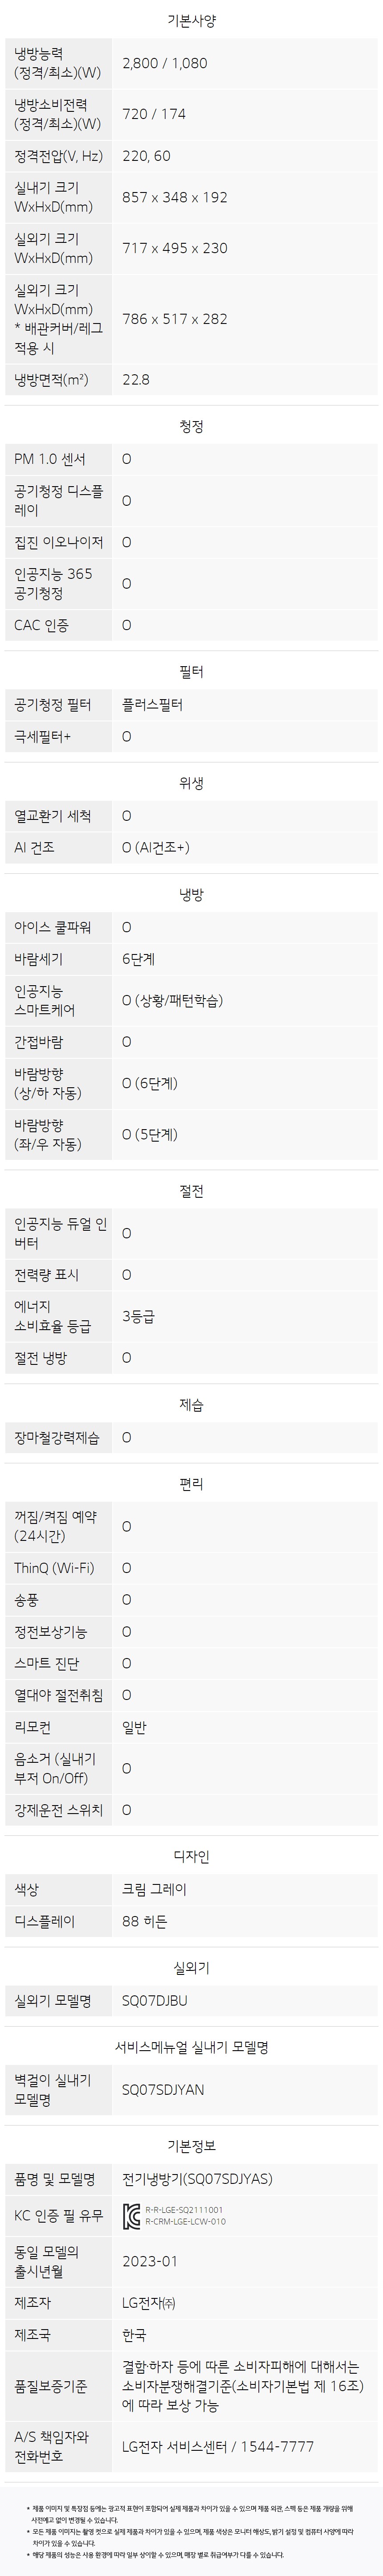Click the ThinQ (Wi-Fi) row label
The height and width of the screenshot is (2576, 383).
point(54,1568)
